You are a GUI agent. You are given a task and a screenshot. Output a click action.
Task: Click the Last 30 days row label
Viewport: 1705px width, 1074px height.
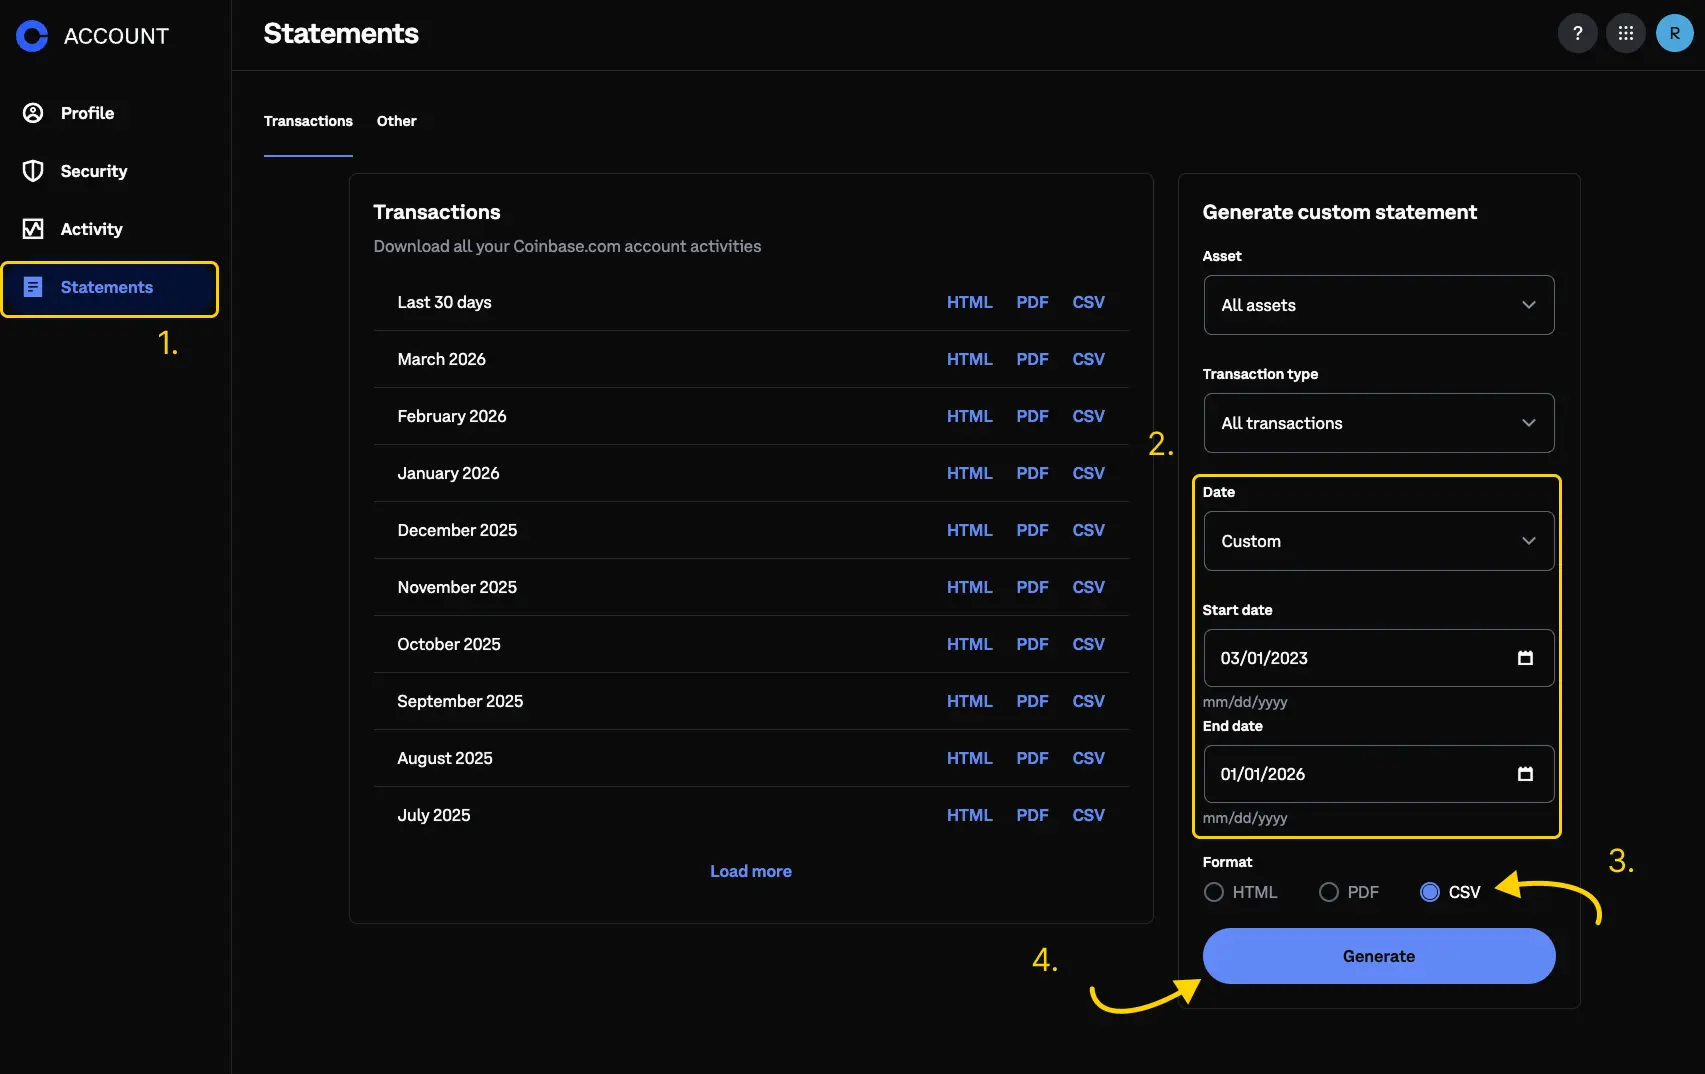pos(444,302)
